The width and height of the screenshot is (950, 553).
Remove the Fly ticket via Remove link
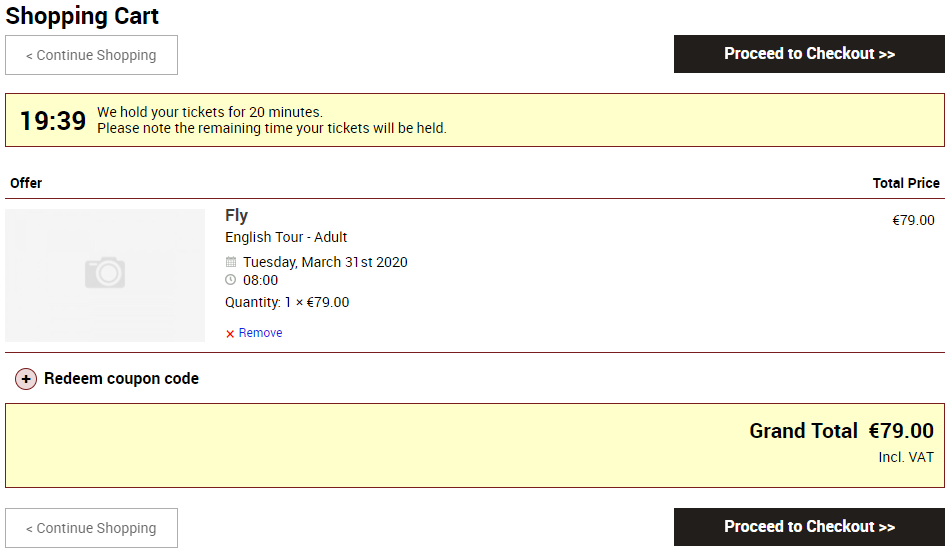260,333
